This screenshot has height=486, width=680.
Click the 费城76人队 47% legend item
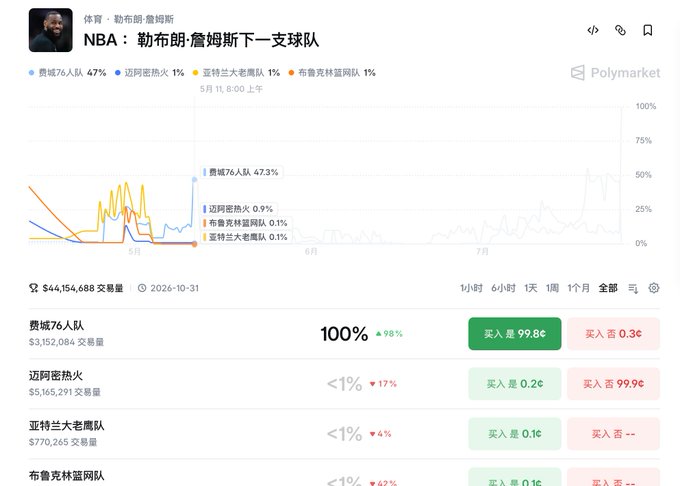67,72
